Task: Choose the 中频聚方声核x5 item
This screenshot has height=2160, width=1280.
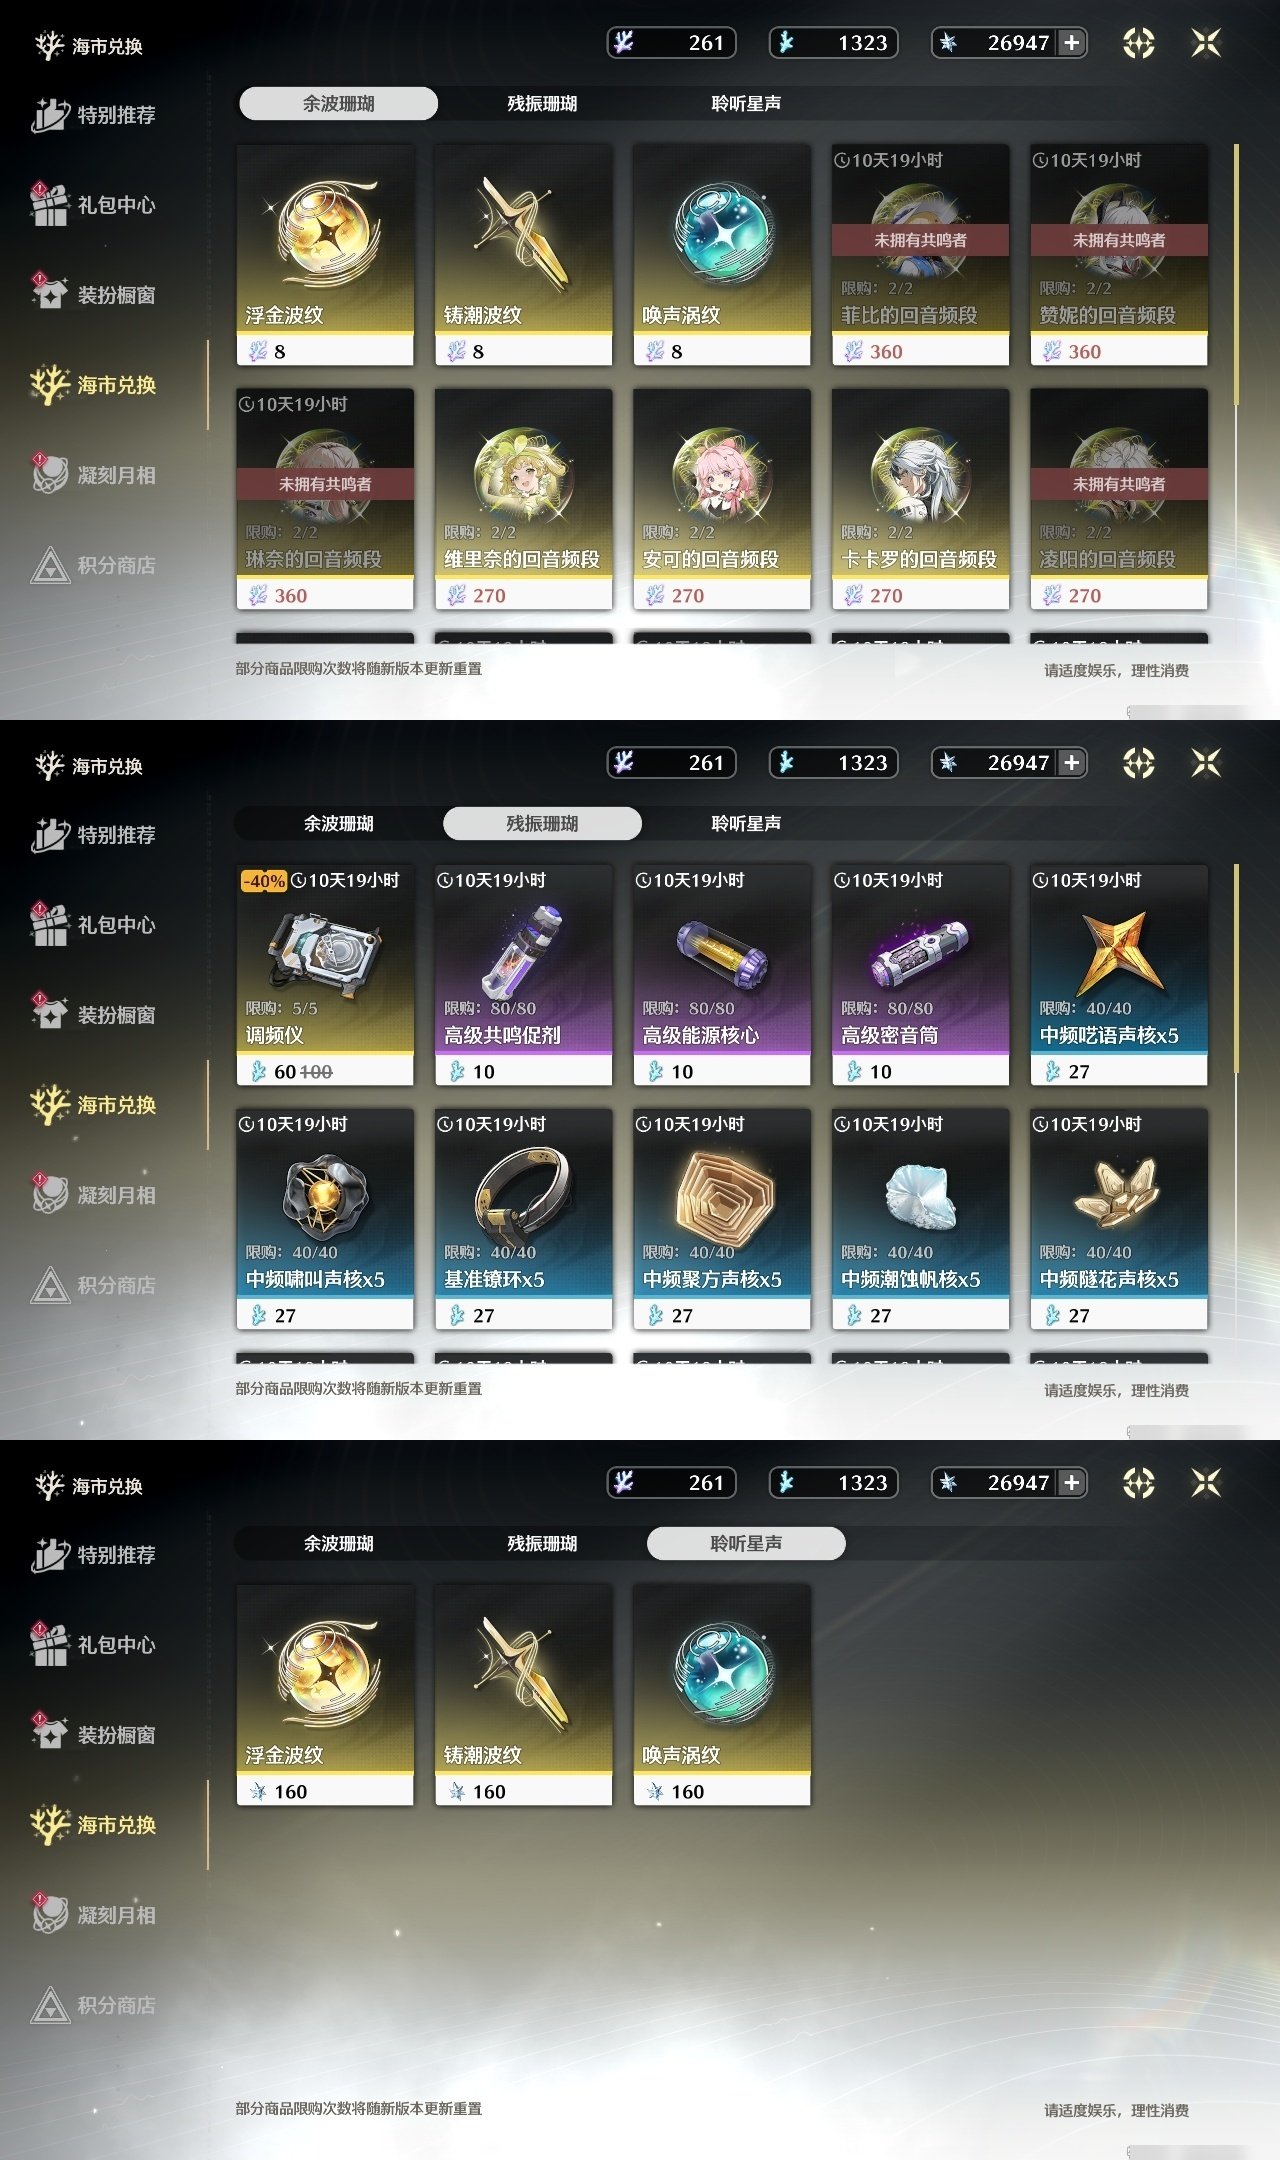Action: click(x=722, y=1219)
